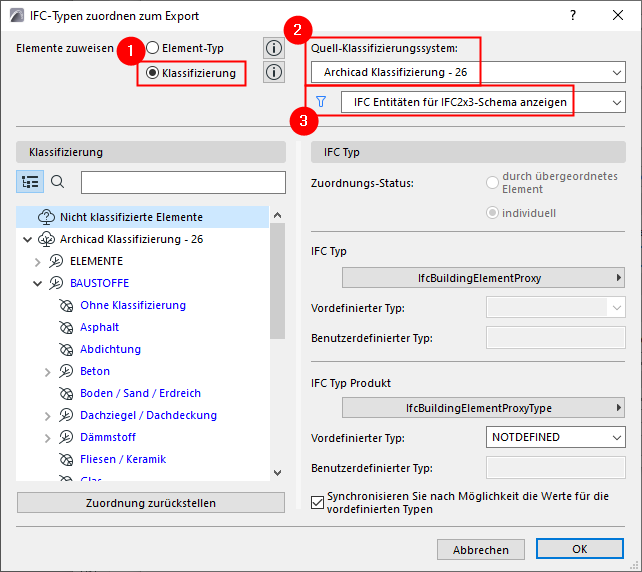The image size is (642, 572).
Task: Click the tree vertical scrollbar thumb
Action: click(x=278, y=281)
